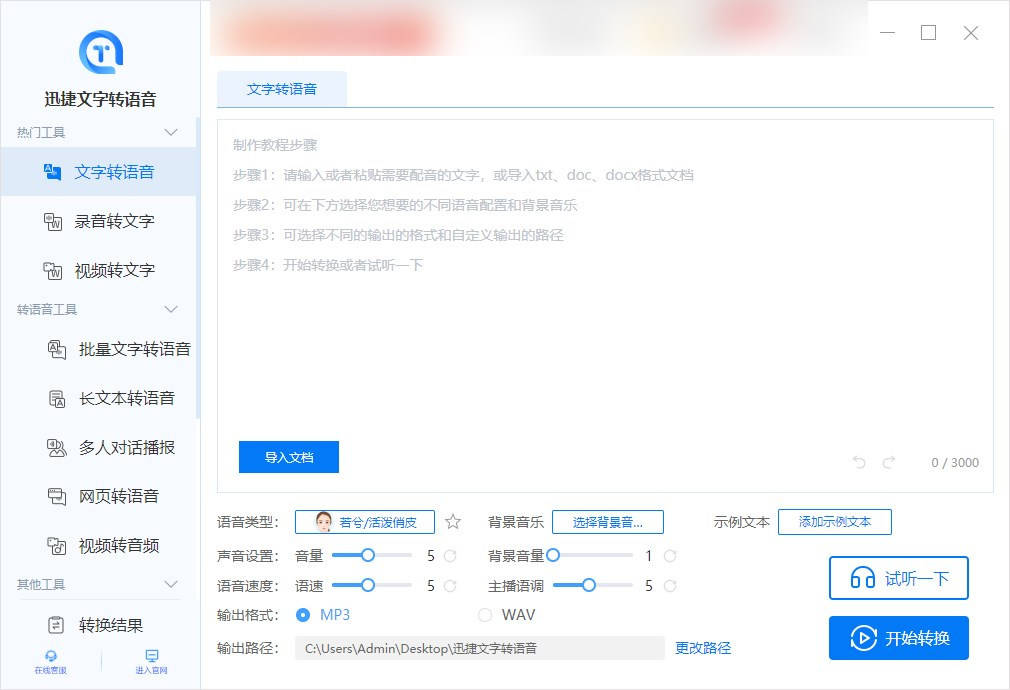Open 选择背景音 background music selector
The image size is (1010, 690).
pyautogui.click(x=607, y=522)
